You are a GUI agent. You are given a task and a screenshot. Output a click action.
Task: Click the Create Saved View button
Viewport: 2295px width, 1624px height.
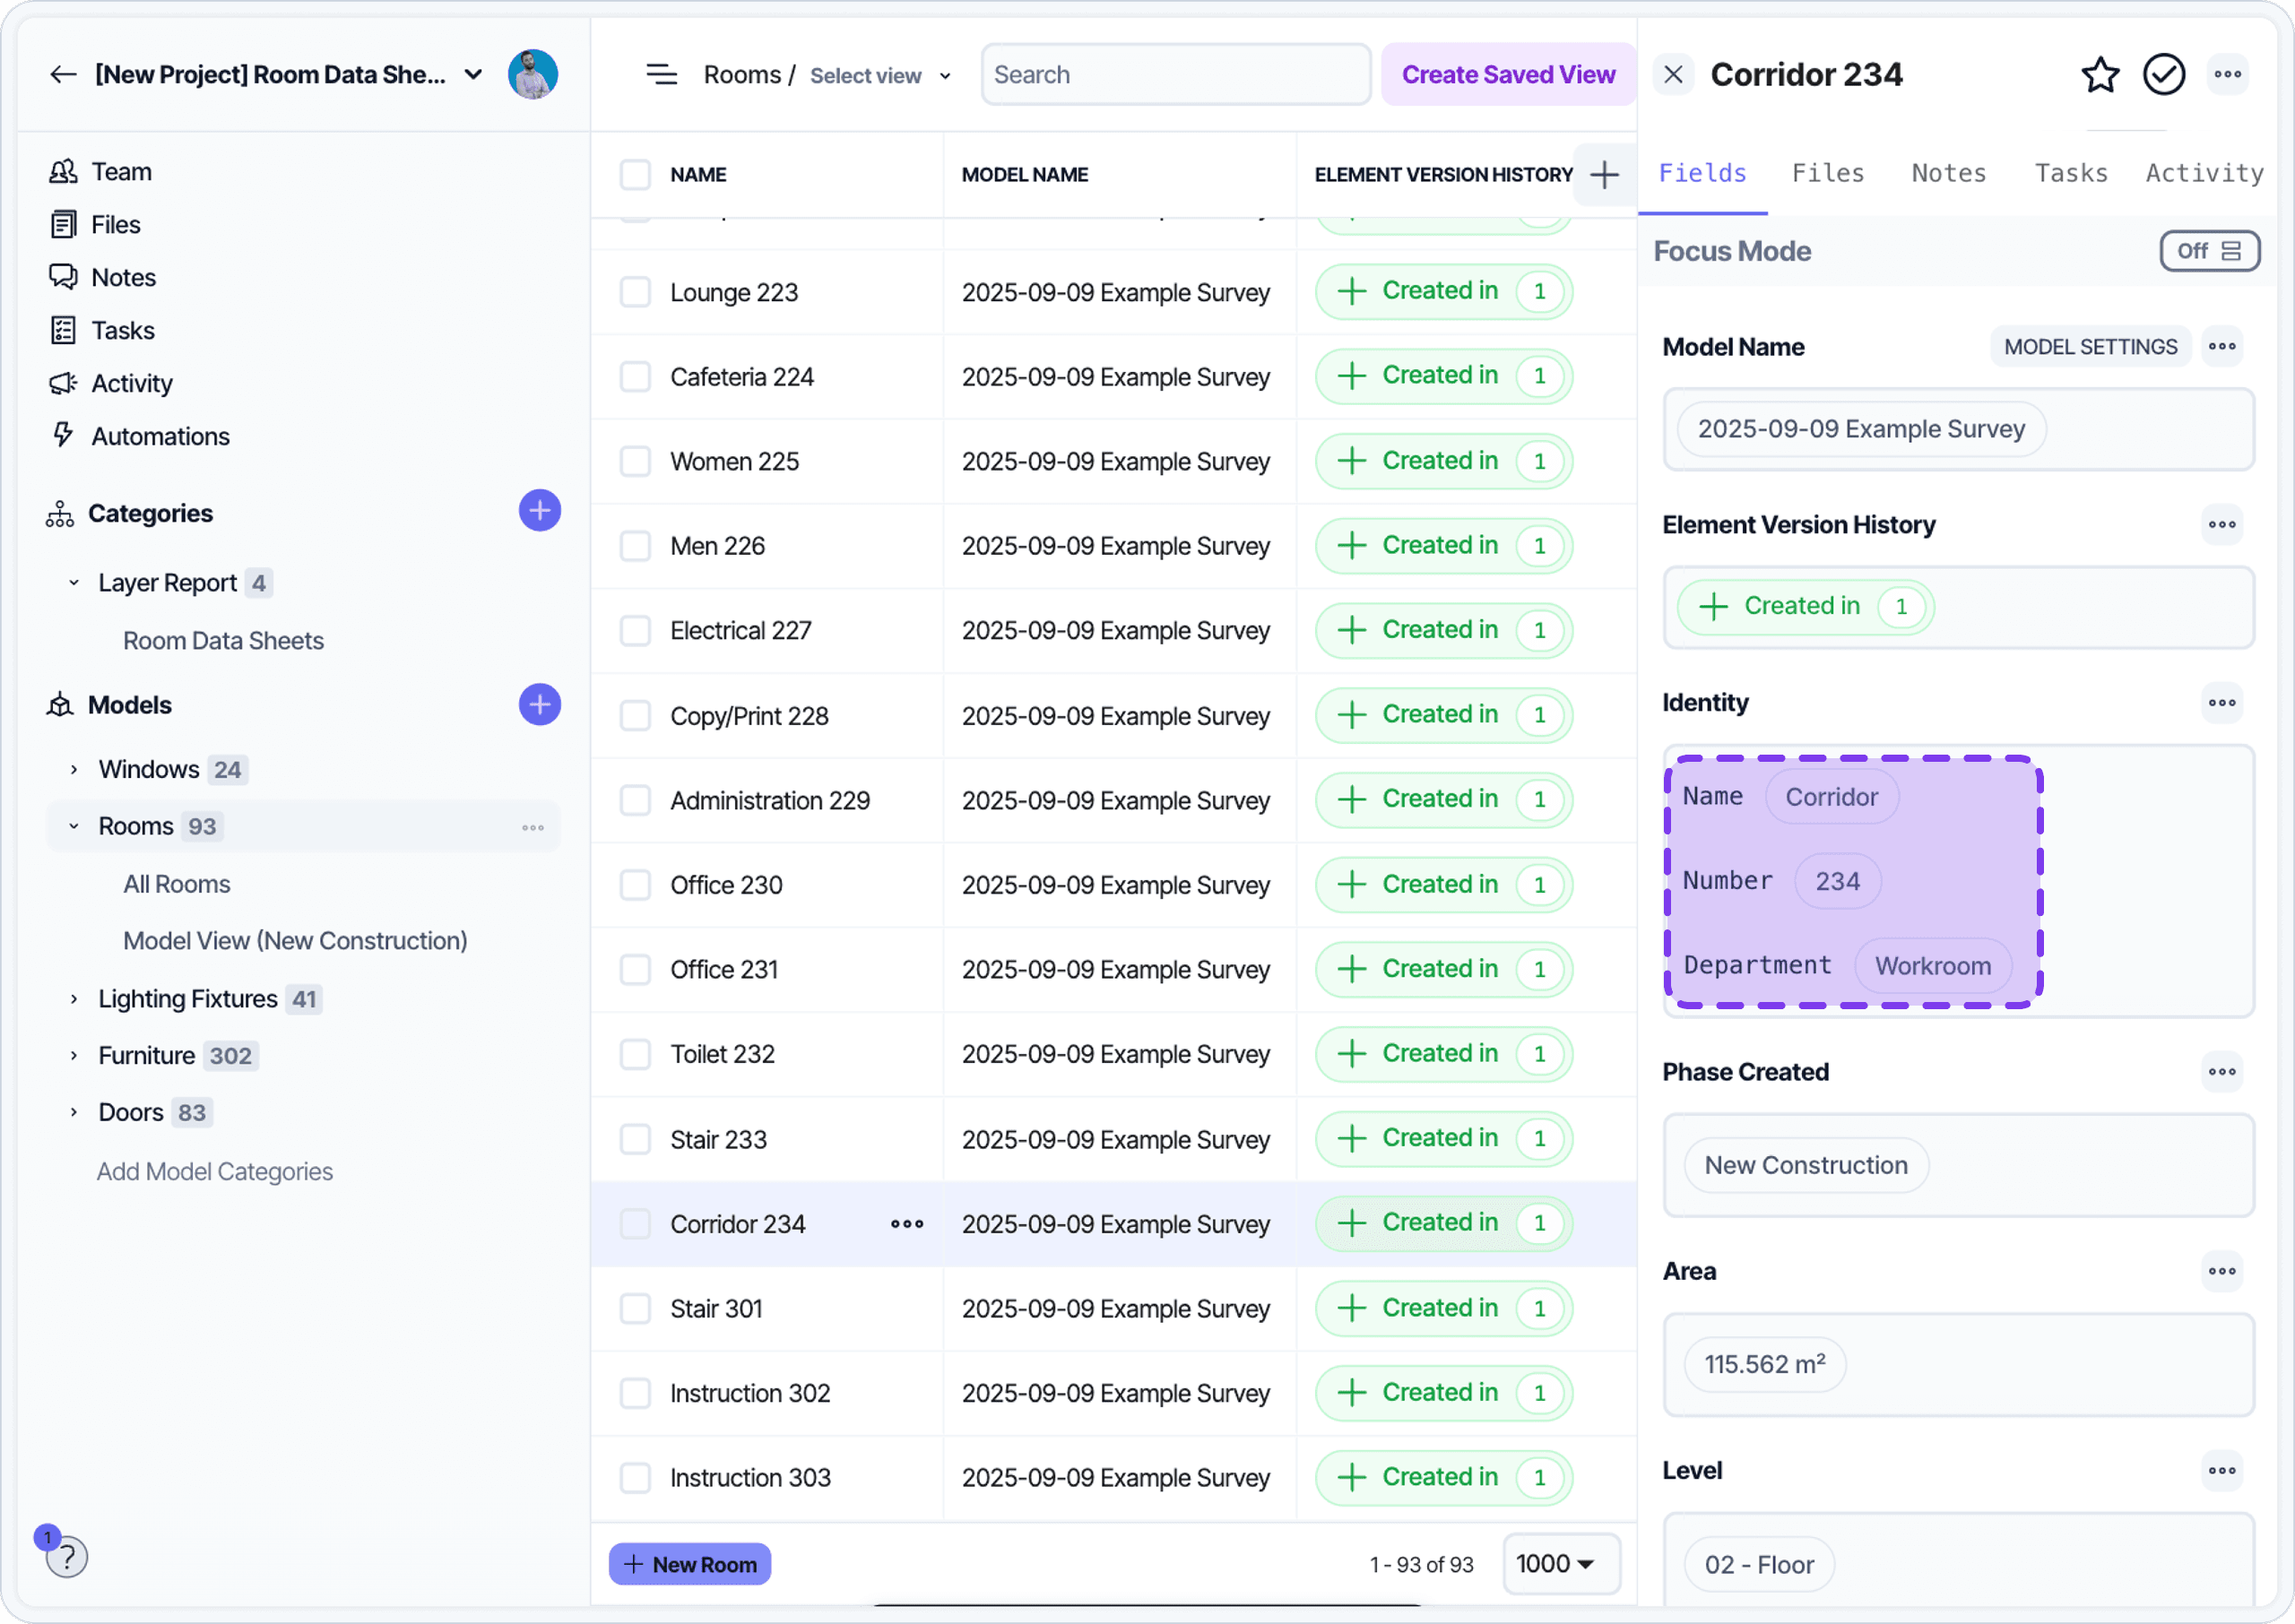pyautogui.click(x=1507, y=75)
